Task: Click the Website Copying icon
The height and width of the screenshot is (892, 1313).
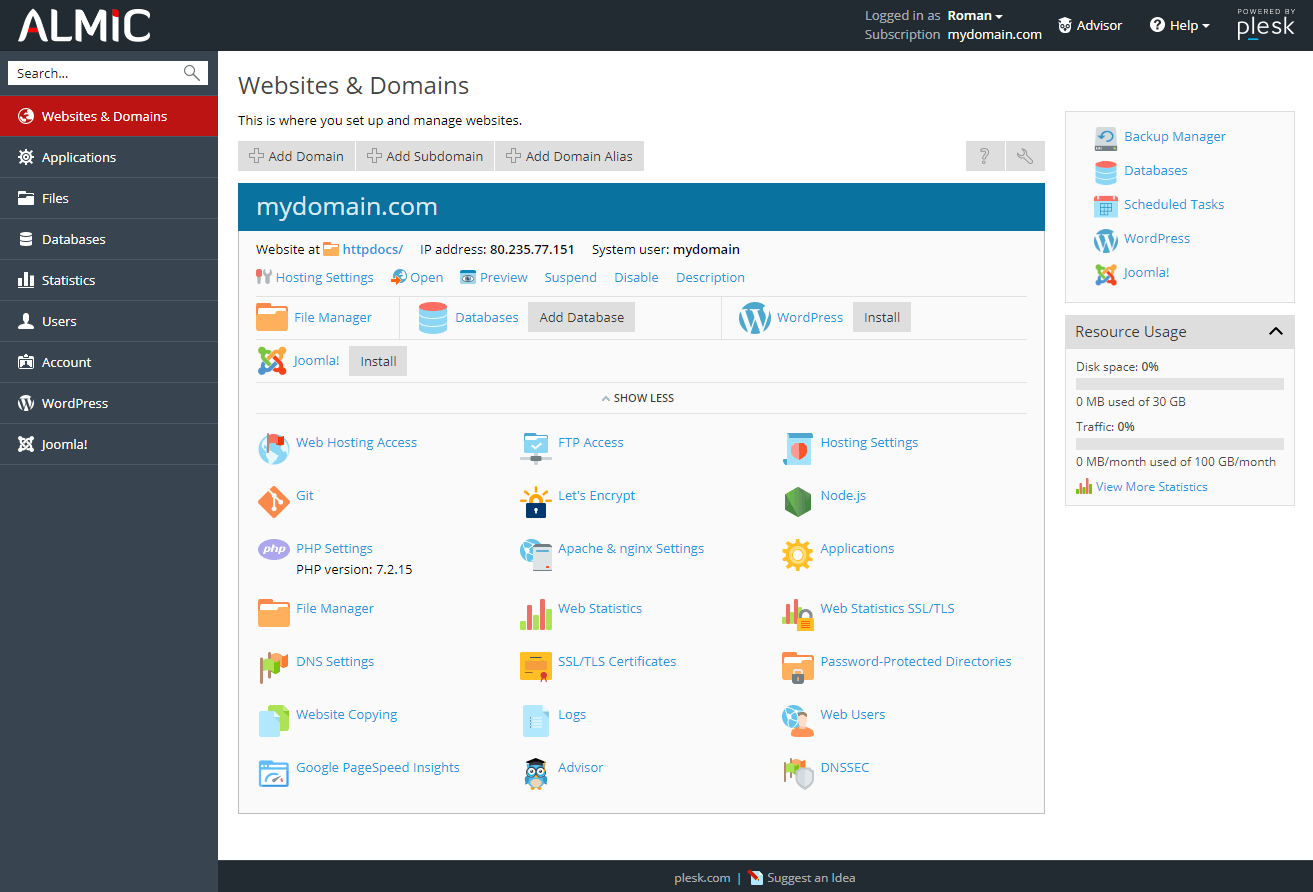Action: point(273,720)
